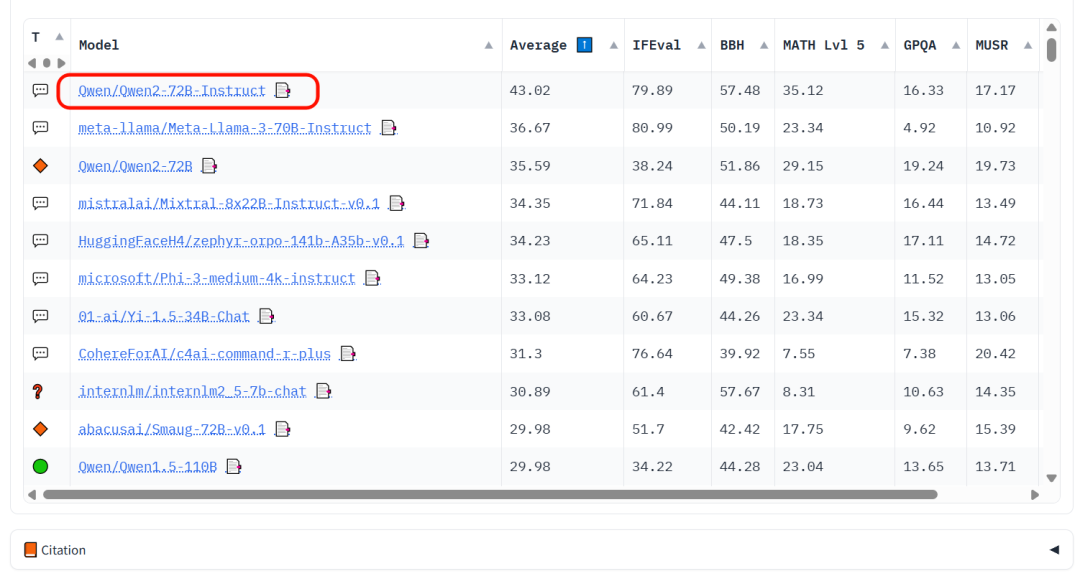Click the scroll-down arrow of table scrollbar

(x=1051, y=478)
